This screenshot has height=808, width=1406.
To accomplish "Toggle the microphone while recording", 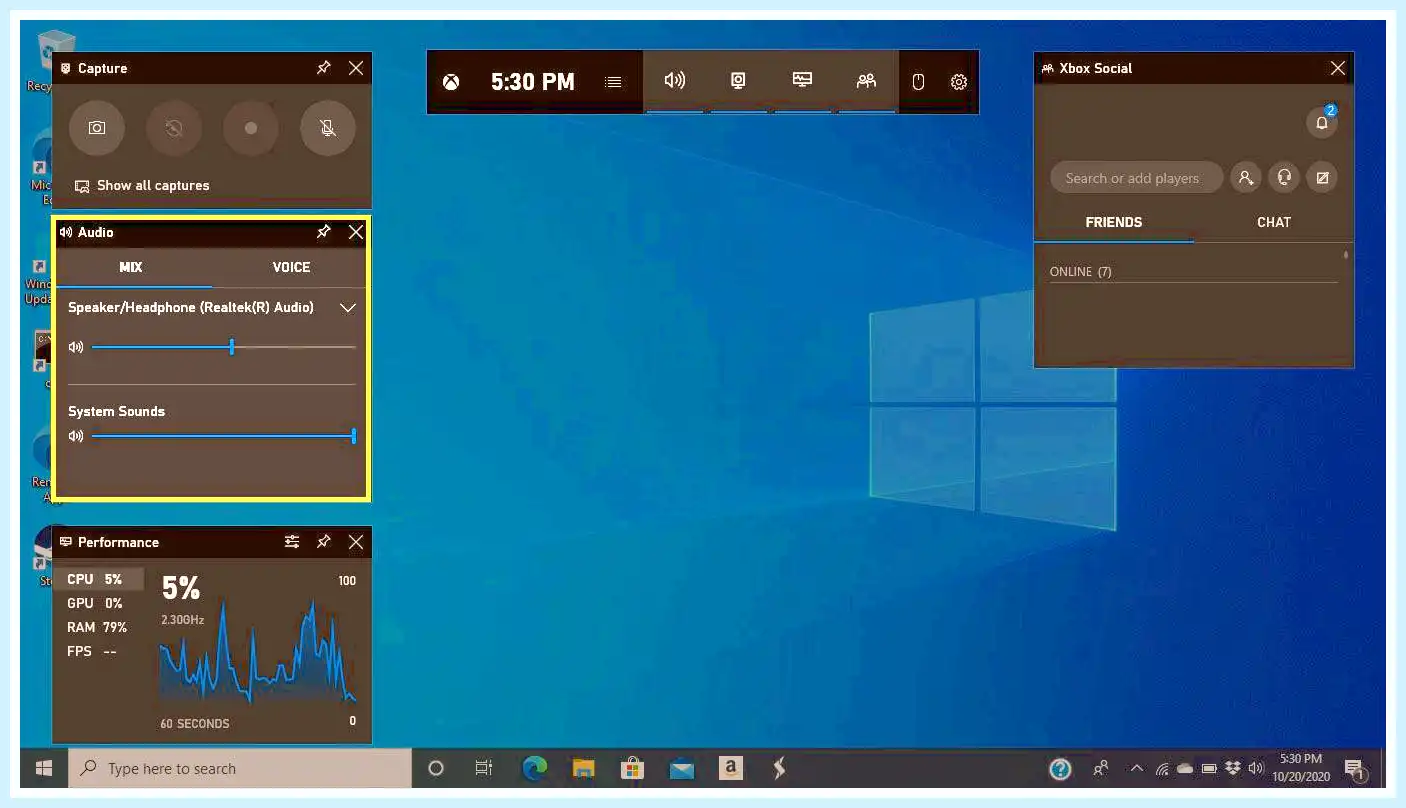I will 328,128.
